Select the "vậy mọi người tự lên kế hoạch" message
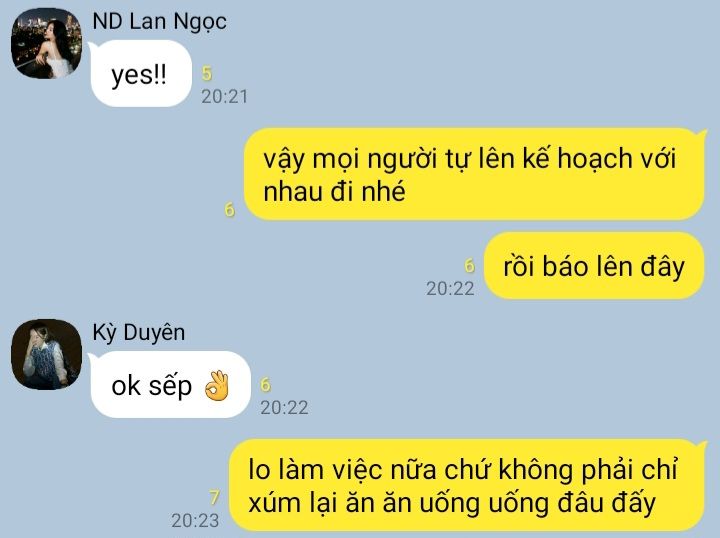This screenshot has width=720, height=538. click(x=476, y=174)
